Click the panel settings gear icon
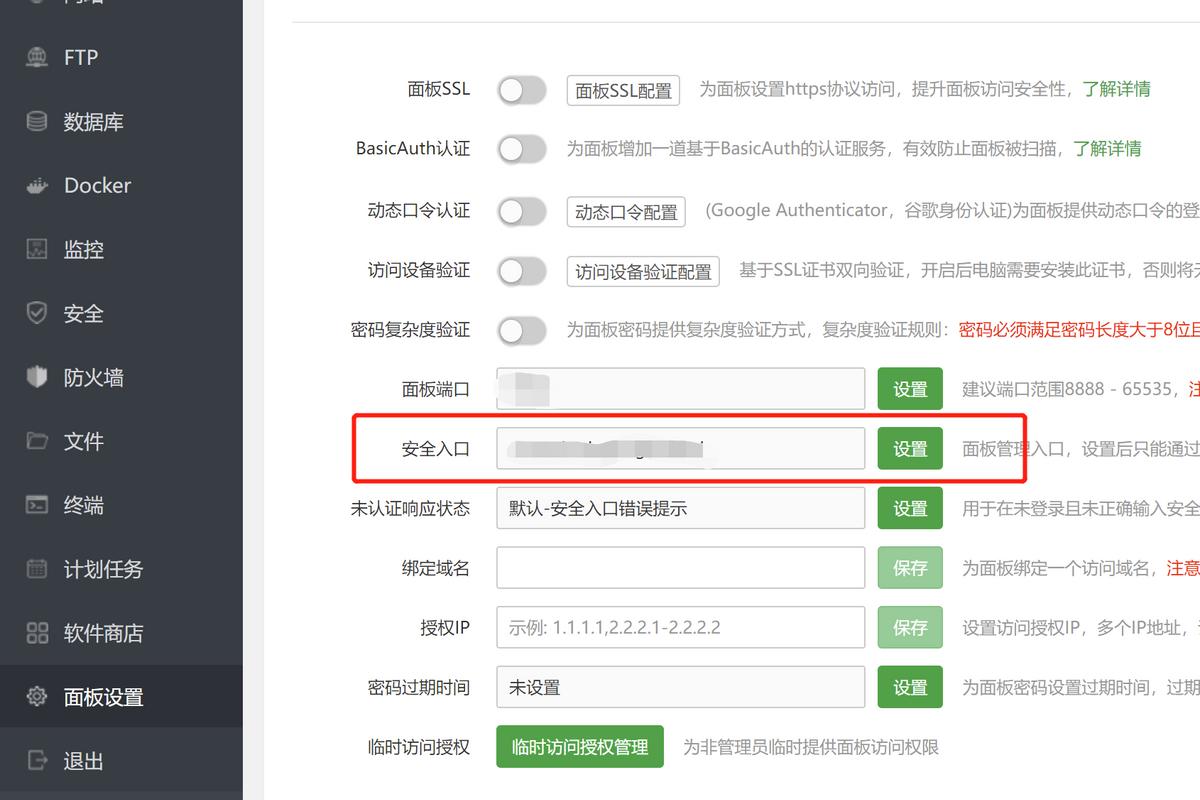Screen dimensions: 1200x800 tap(37, 697)
